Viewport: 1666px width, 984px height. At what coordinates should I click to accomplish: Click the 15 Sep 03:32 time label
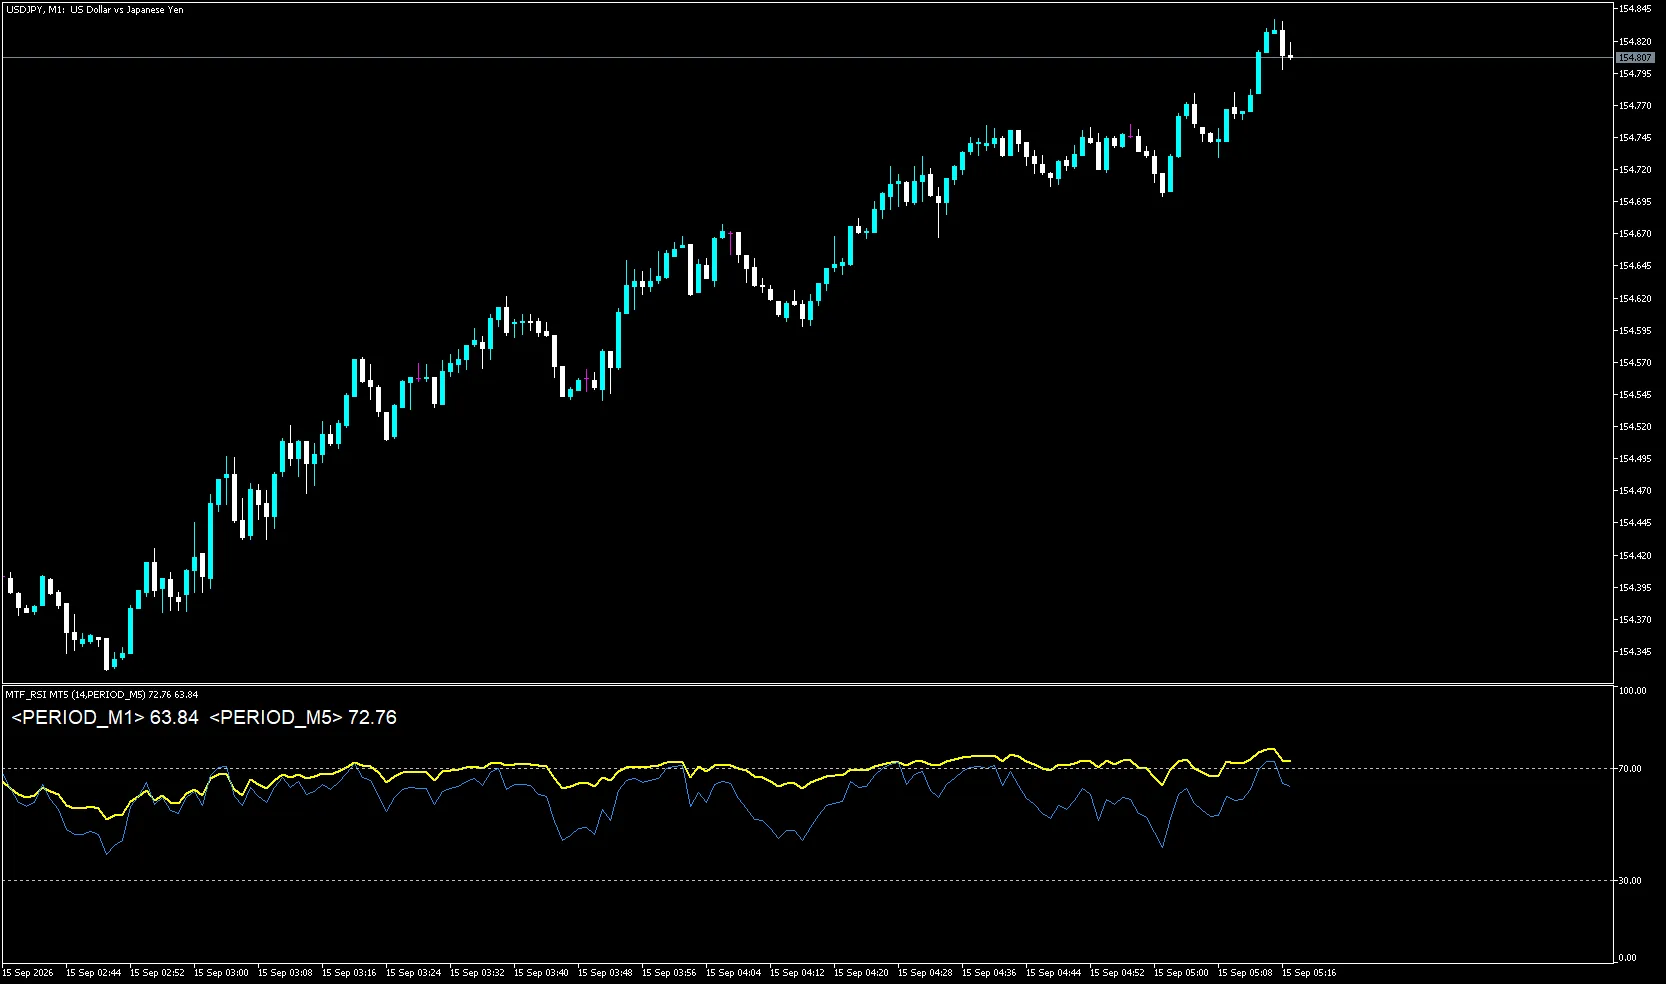click(x=477, y=973)
